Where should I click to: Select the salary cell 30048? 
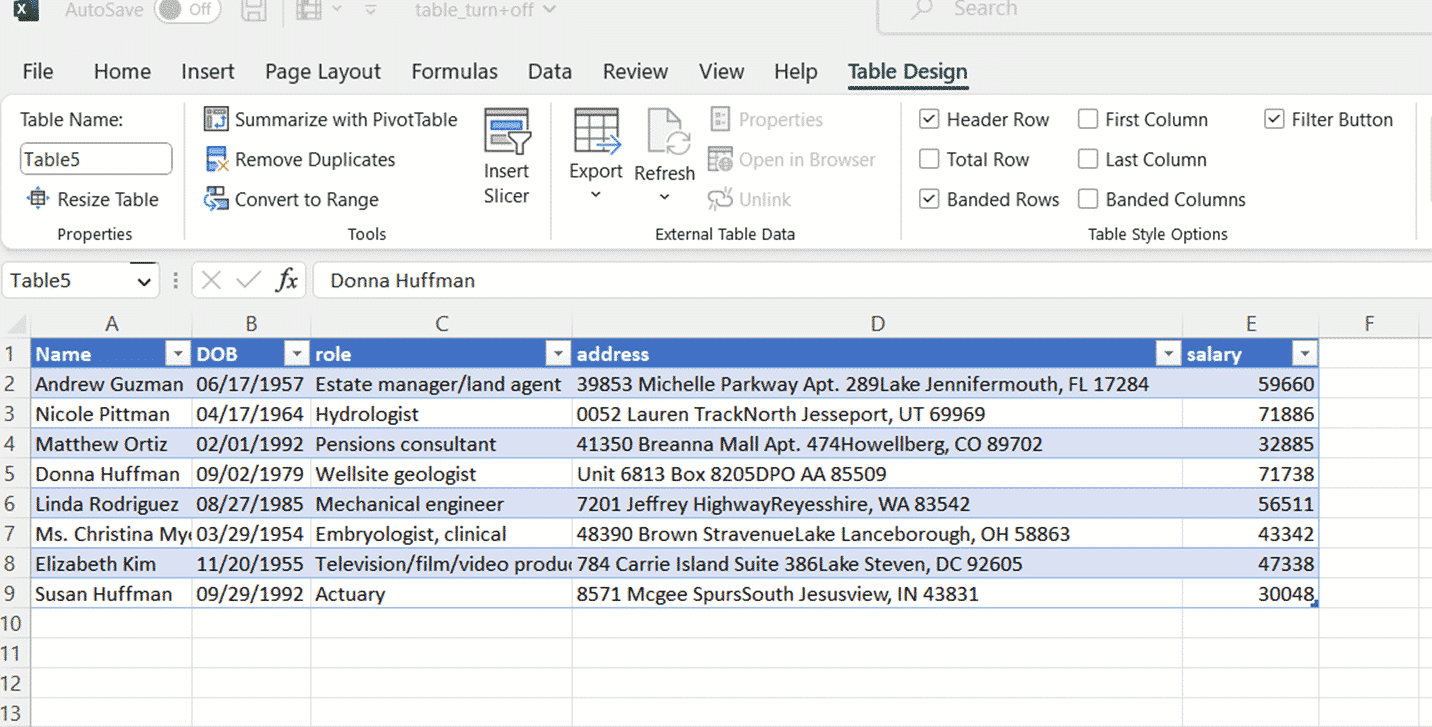pyautogui.click(x=1250, y=594)
